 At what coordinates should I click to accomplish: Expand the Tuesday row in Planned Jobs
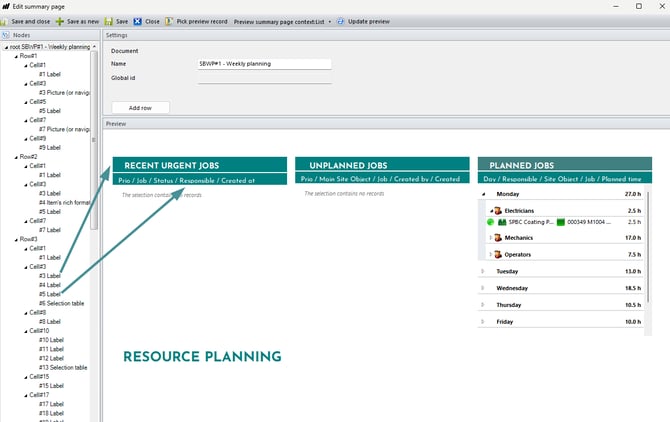(x=484, y=271)
